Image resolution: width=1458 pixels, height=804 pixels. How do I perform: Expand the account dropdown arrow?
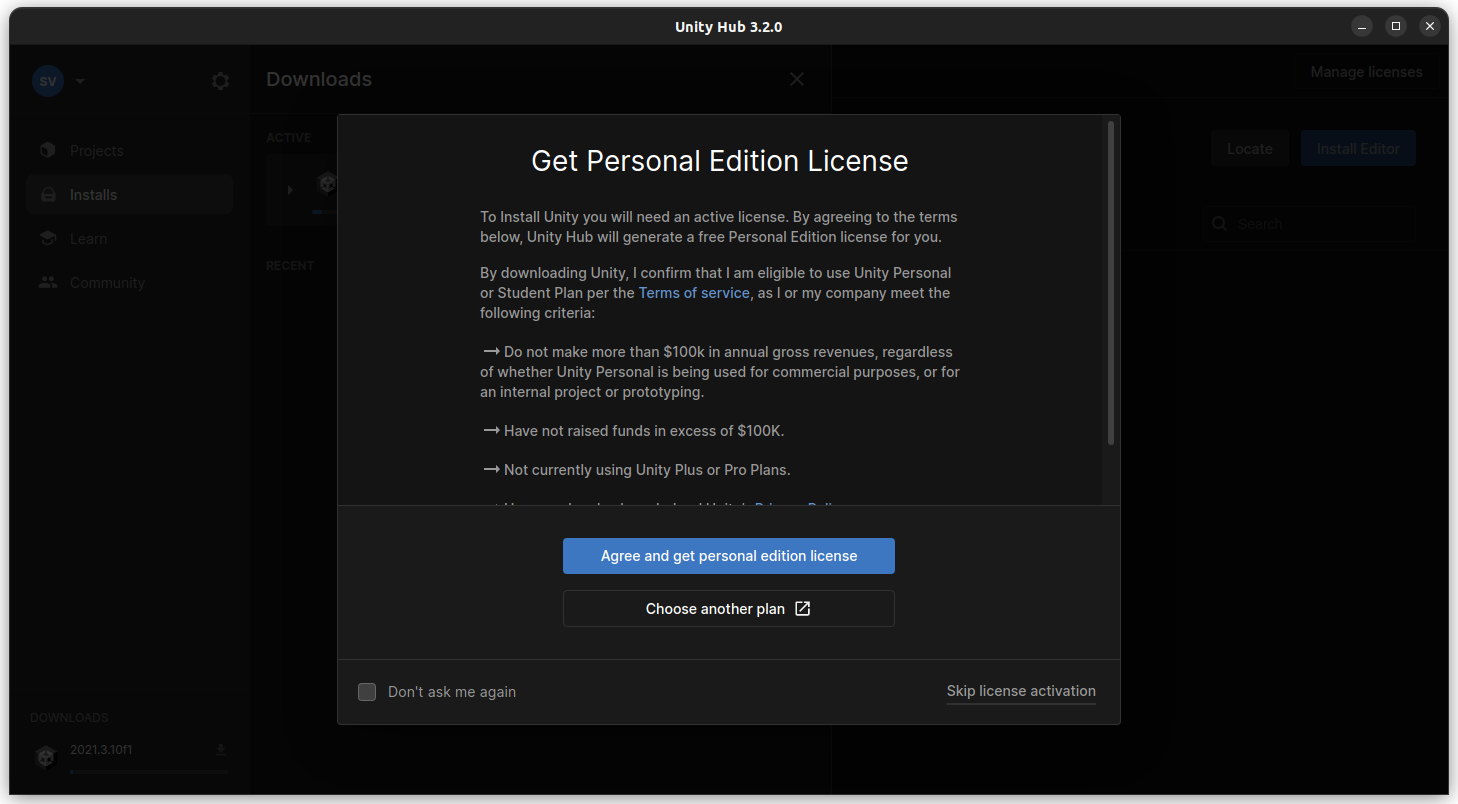click(80, 81)
